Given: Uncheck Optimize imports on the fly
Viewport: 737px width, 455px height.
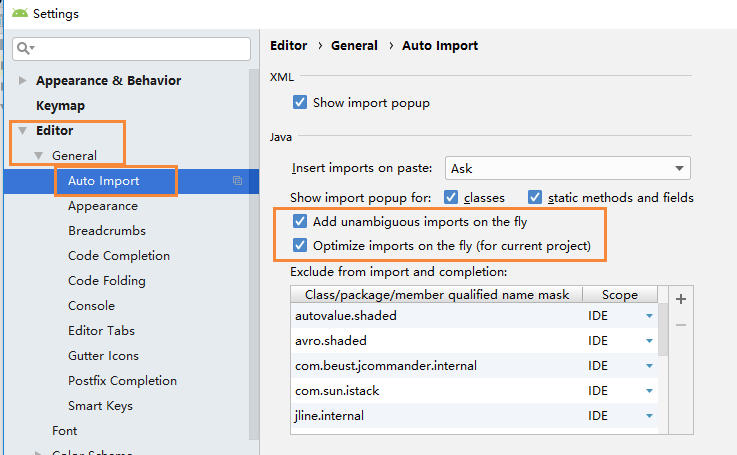Looking at the screenshot, I should 300,245.
